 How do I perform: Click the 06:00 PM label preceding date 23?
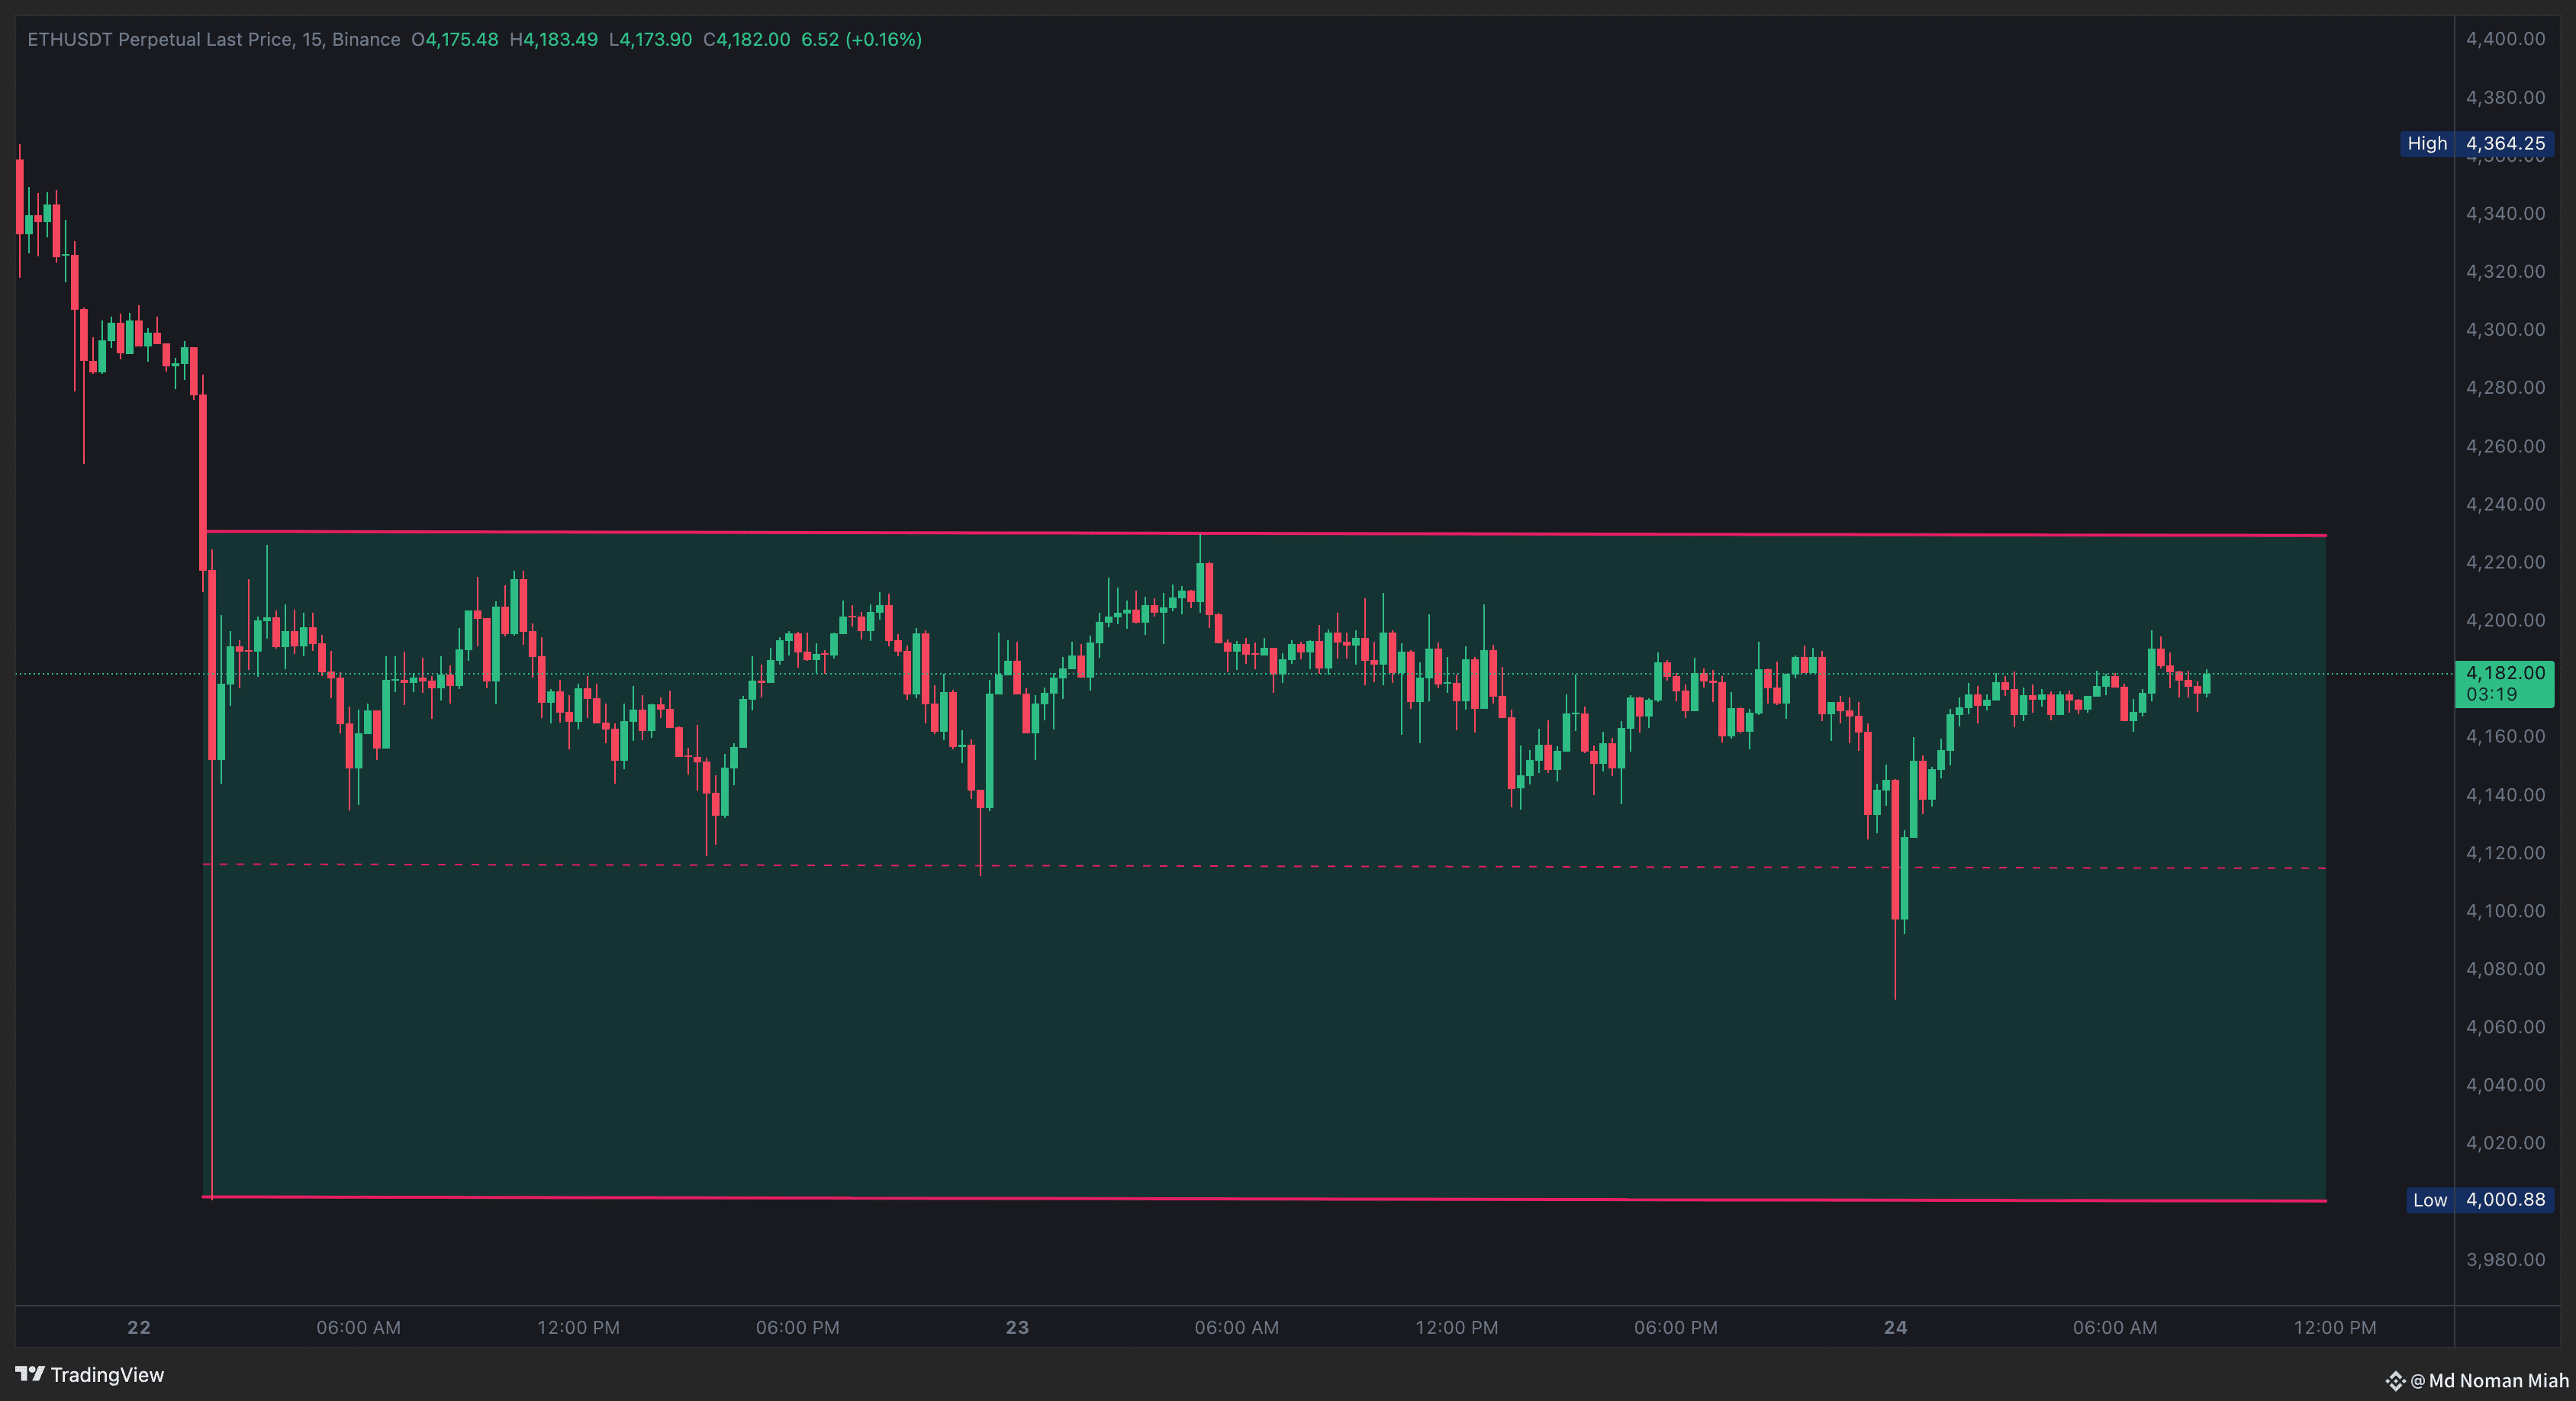(x=798, y=1328)
